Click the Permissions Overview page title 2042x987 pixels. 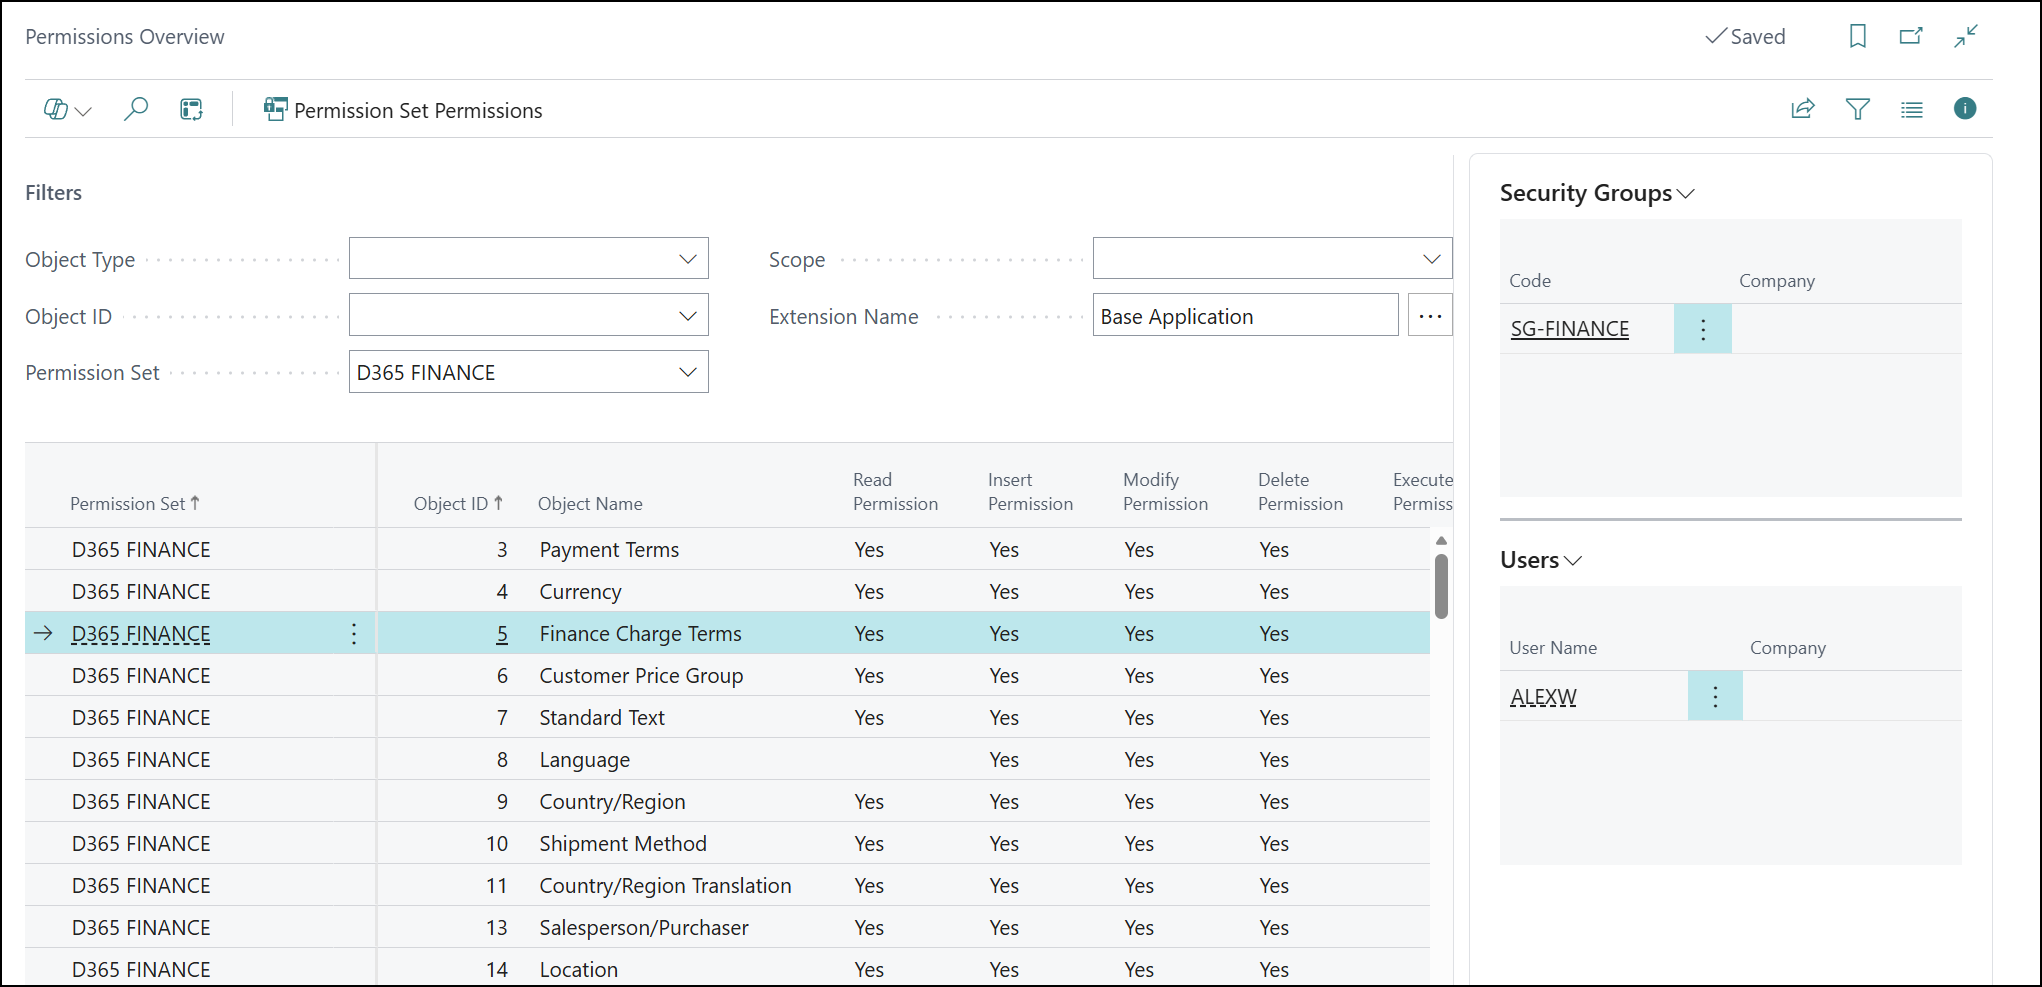click(x=125, y=37)
